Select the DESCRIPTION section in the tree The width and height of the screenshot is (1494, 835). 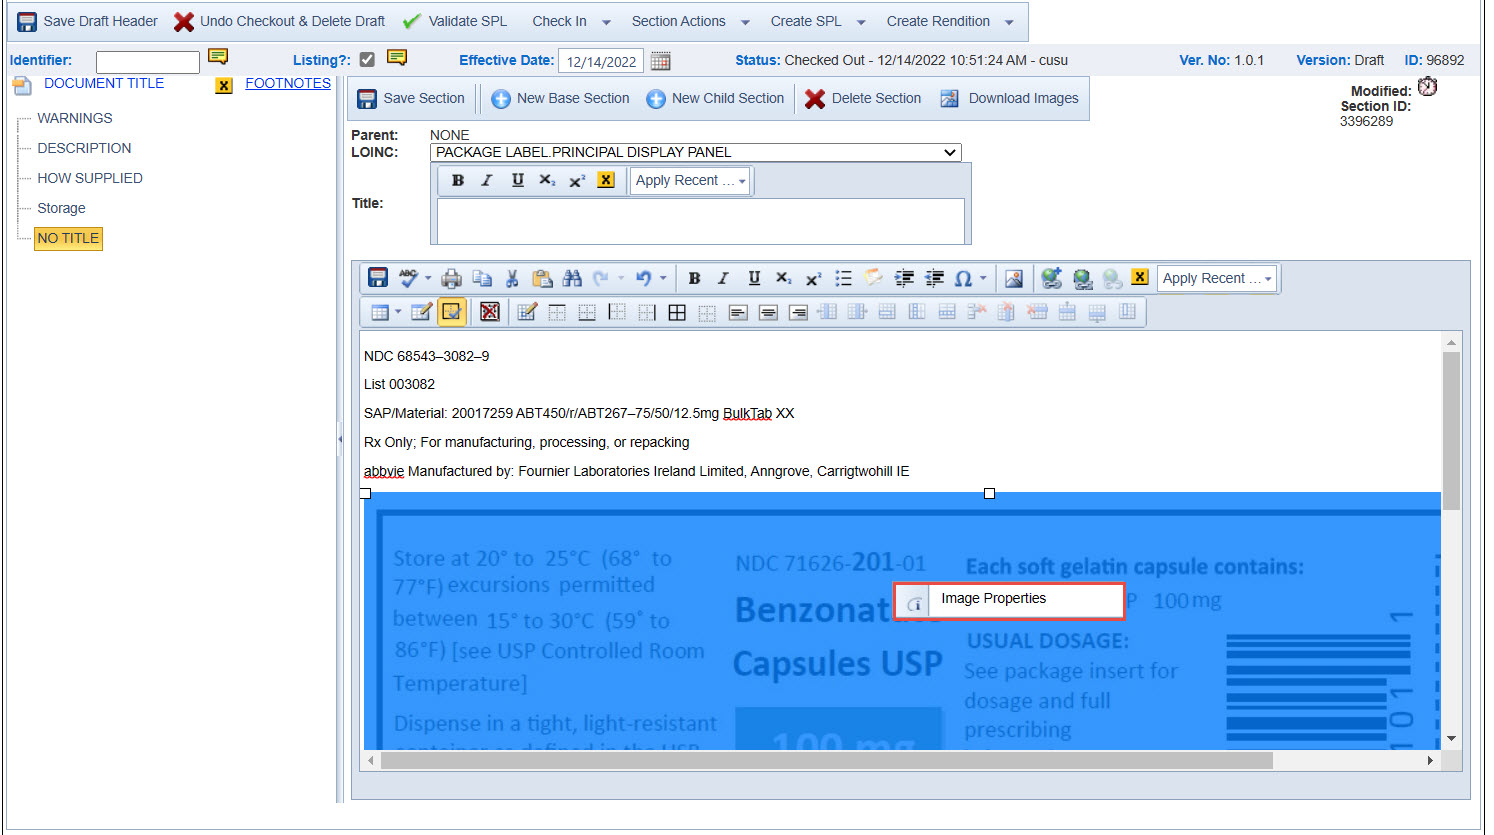(x=84, y=148)
